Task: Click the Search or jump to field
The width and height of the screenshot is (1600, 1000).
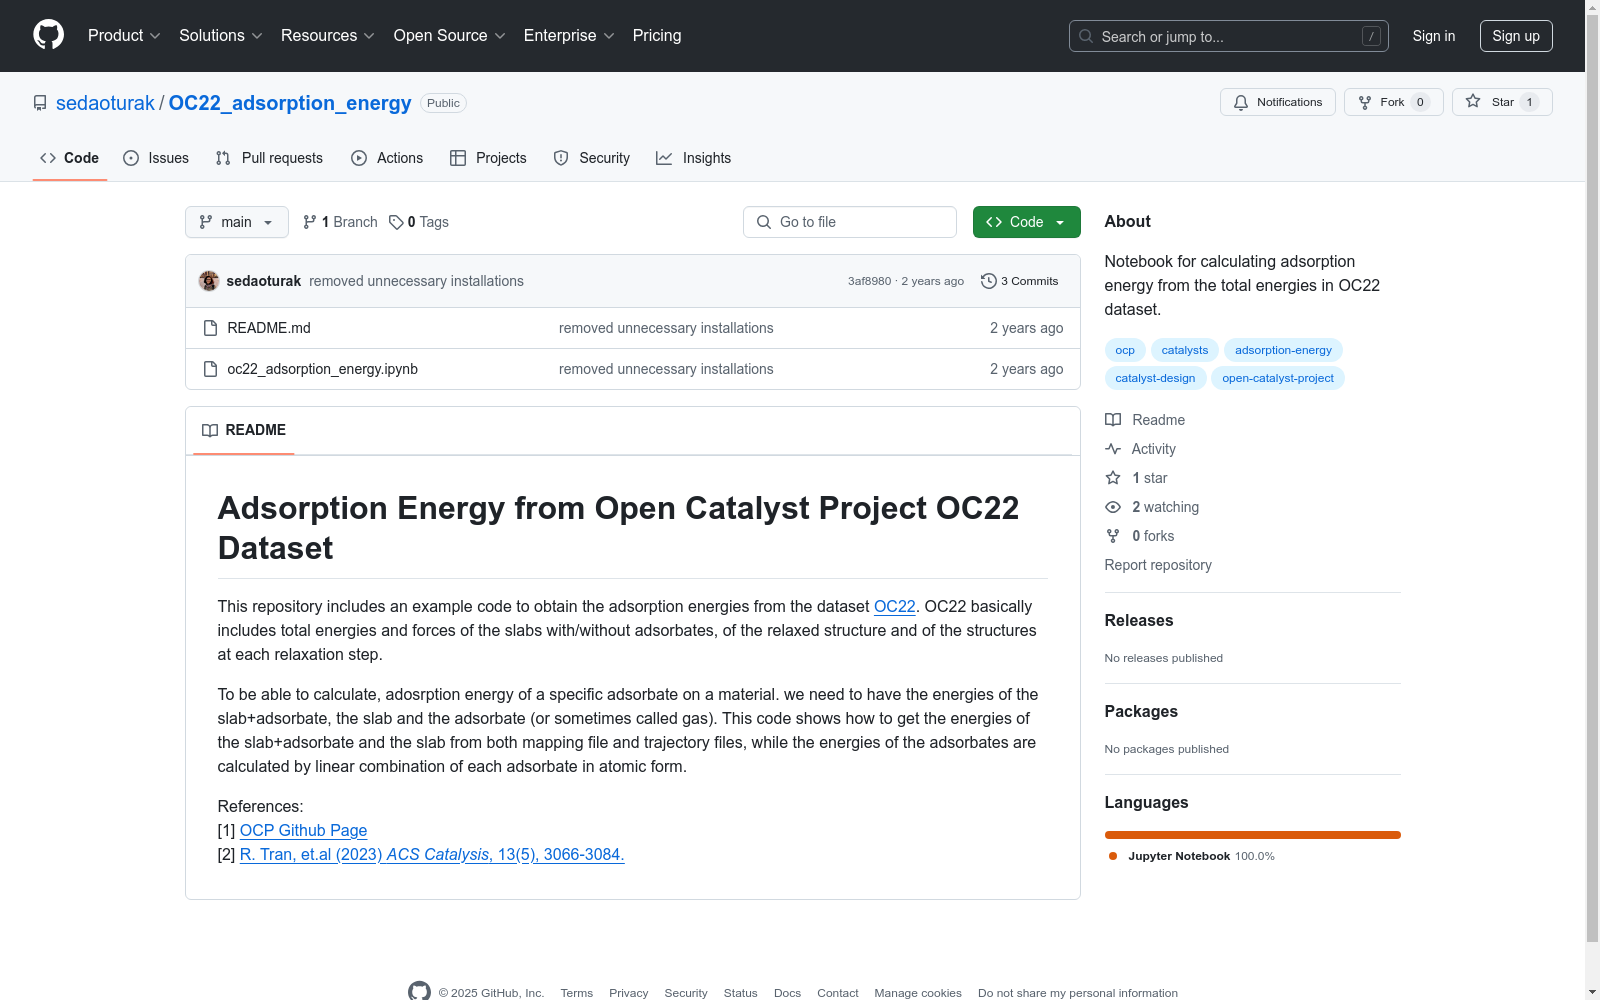Action: pyautogui.click(x=1229, y=36)
